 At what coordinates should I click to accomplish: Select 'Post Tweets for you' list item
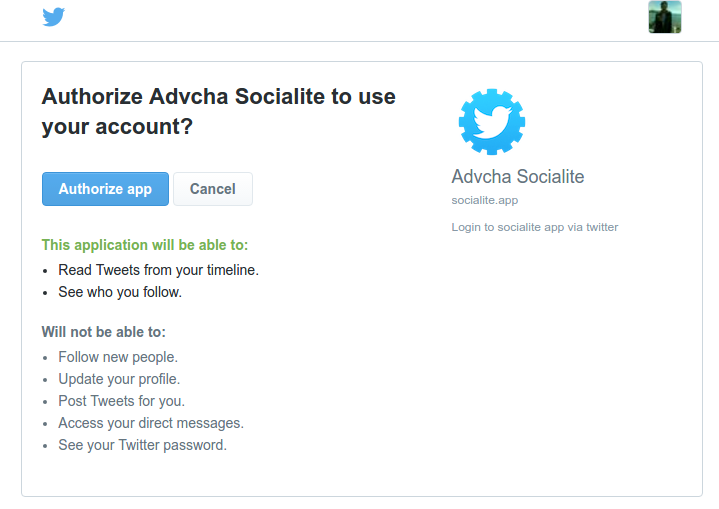121,401
